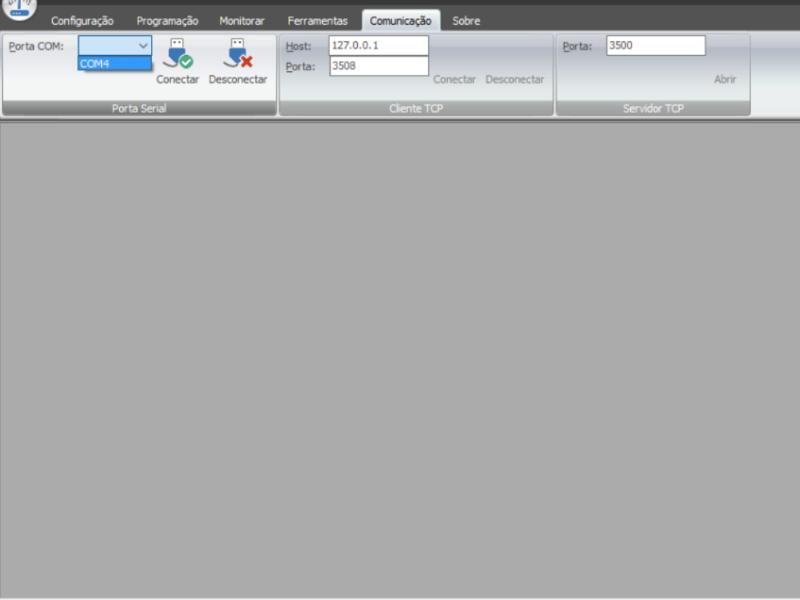Screen dimensions: 800x600
Task: Click the application logo button
Action: coord(21,9)
